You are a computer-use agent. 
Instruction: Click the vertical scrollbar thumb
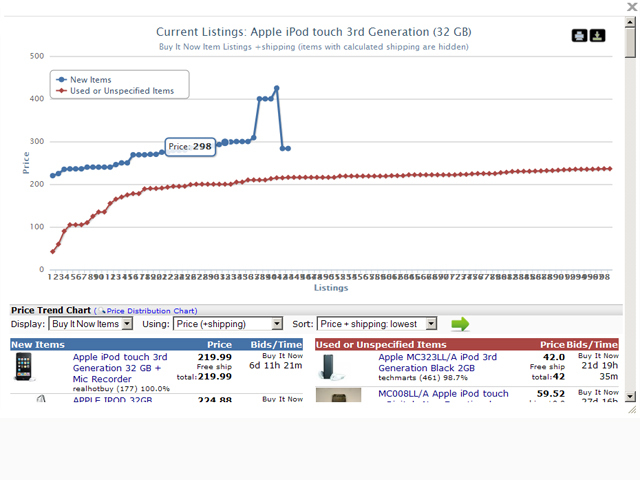630,43
